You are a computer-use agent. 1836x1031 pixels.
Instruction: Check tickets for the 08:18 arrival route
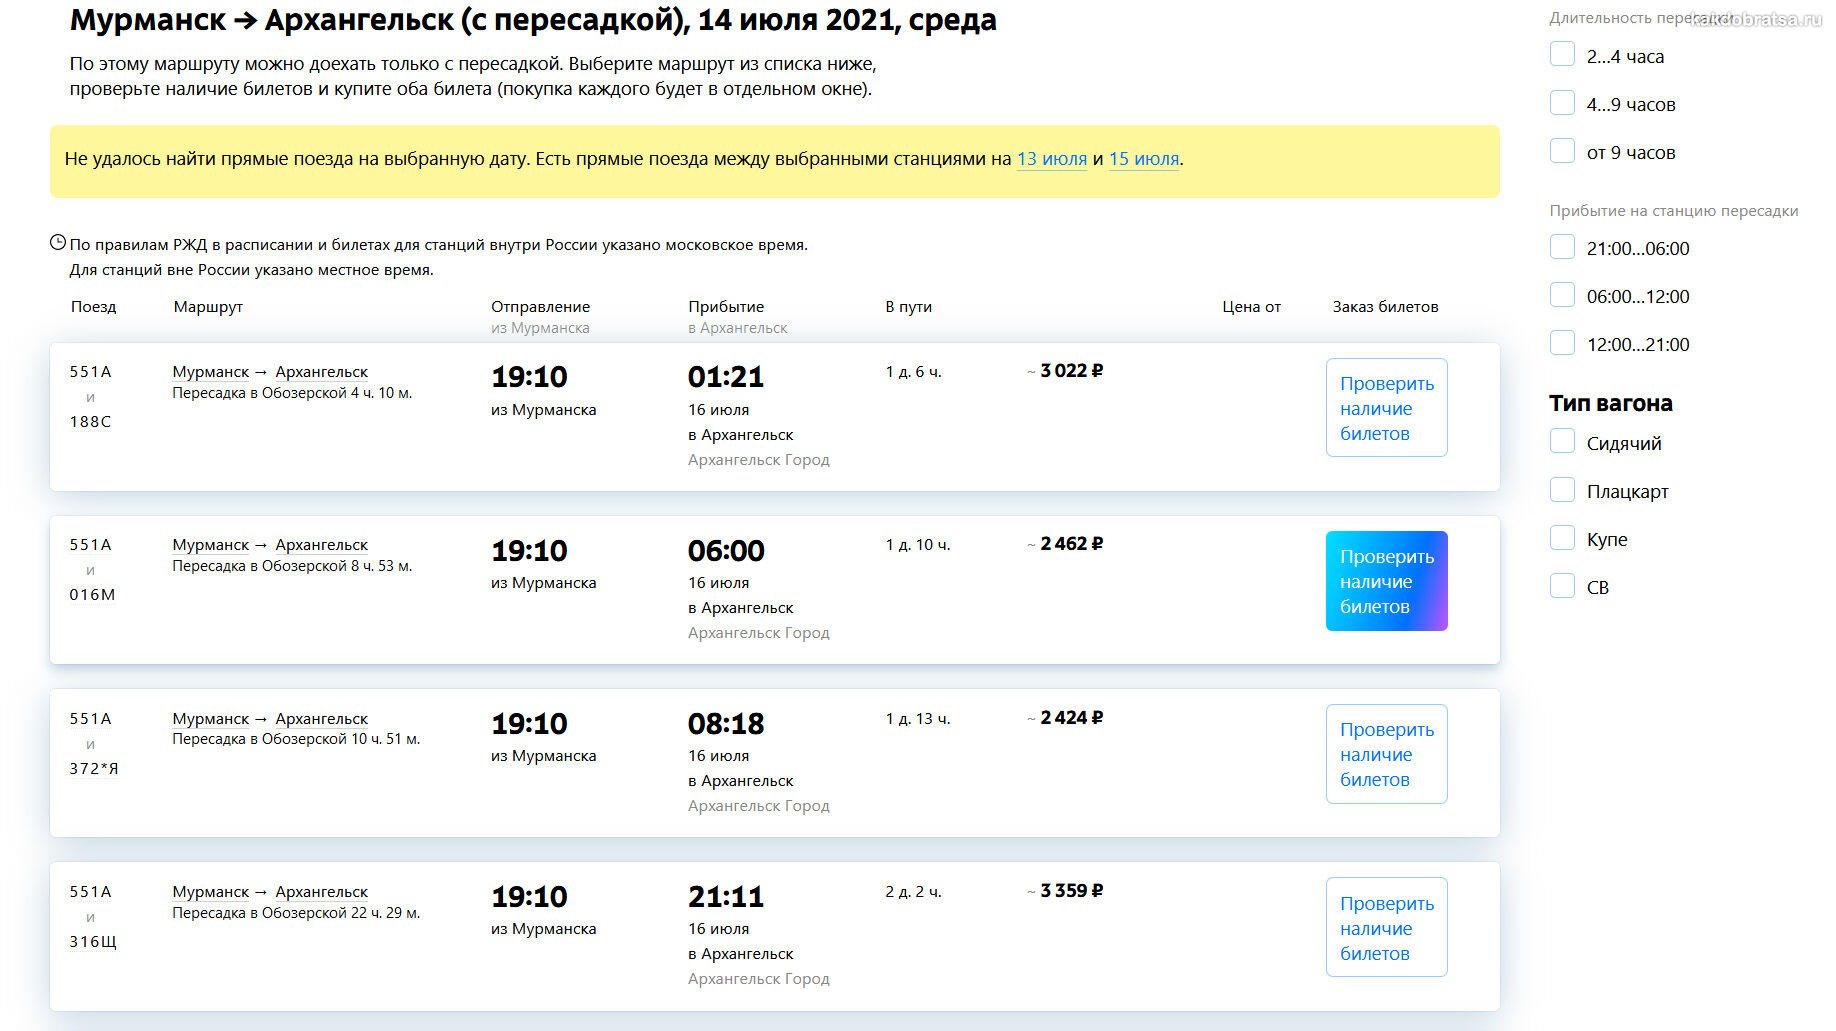[x=1386, y=754]
